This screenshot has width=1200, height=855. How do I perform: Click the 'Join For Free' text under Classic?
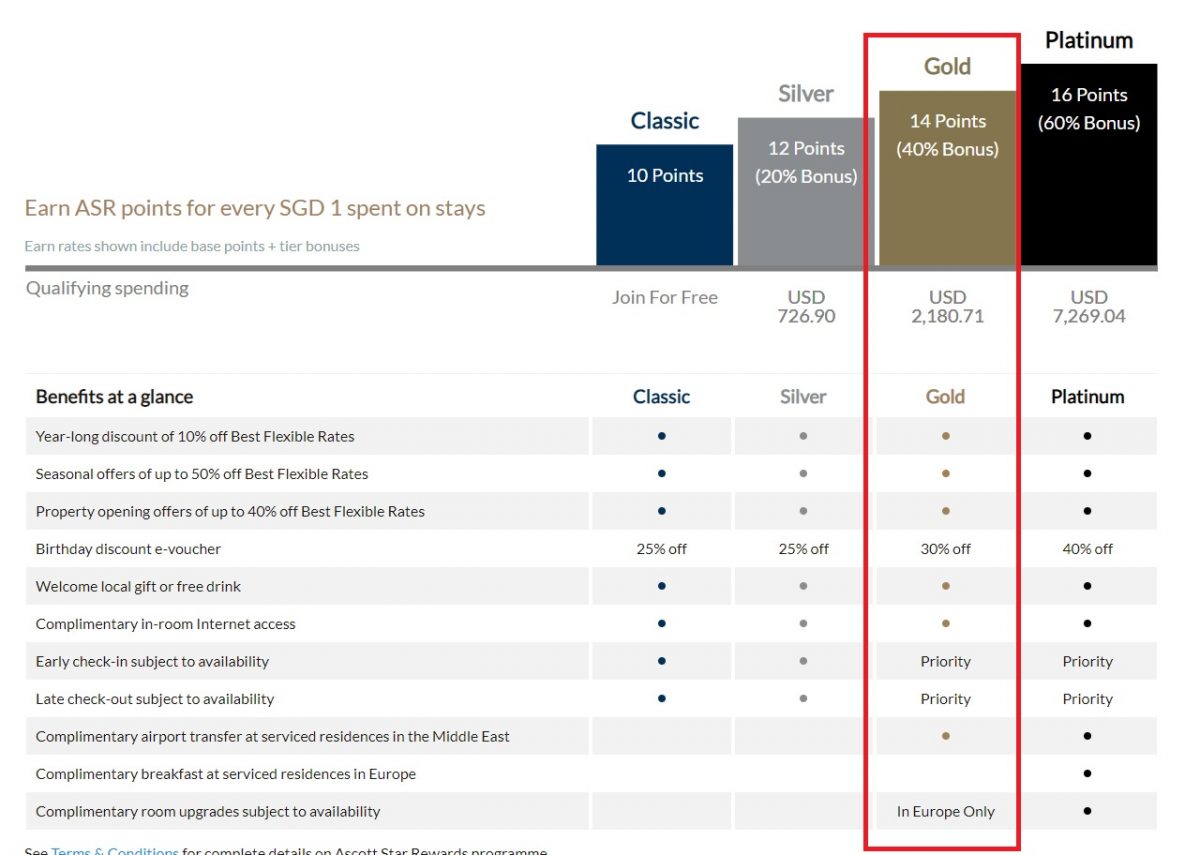click(665, 297)
